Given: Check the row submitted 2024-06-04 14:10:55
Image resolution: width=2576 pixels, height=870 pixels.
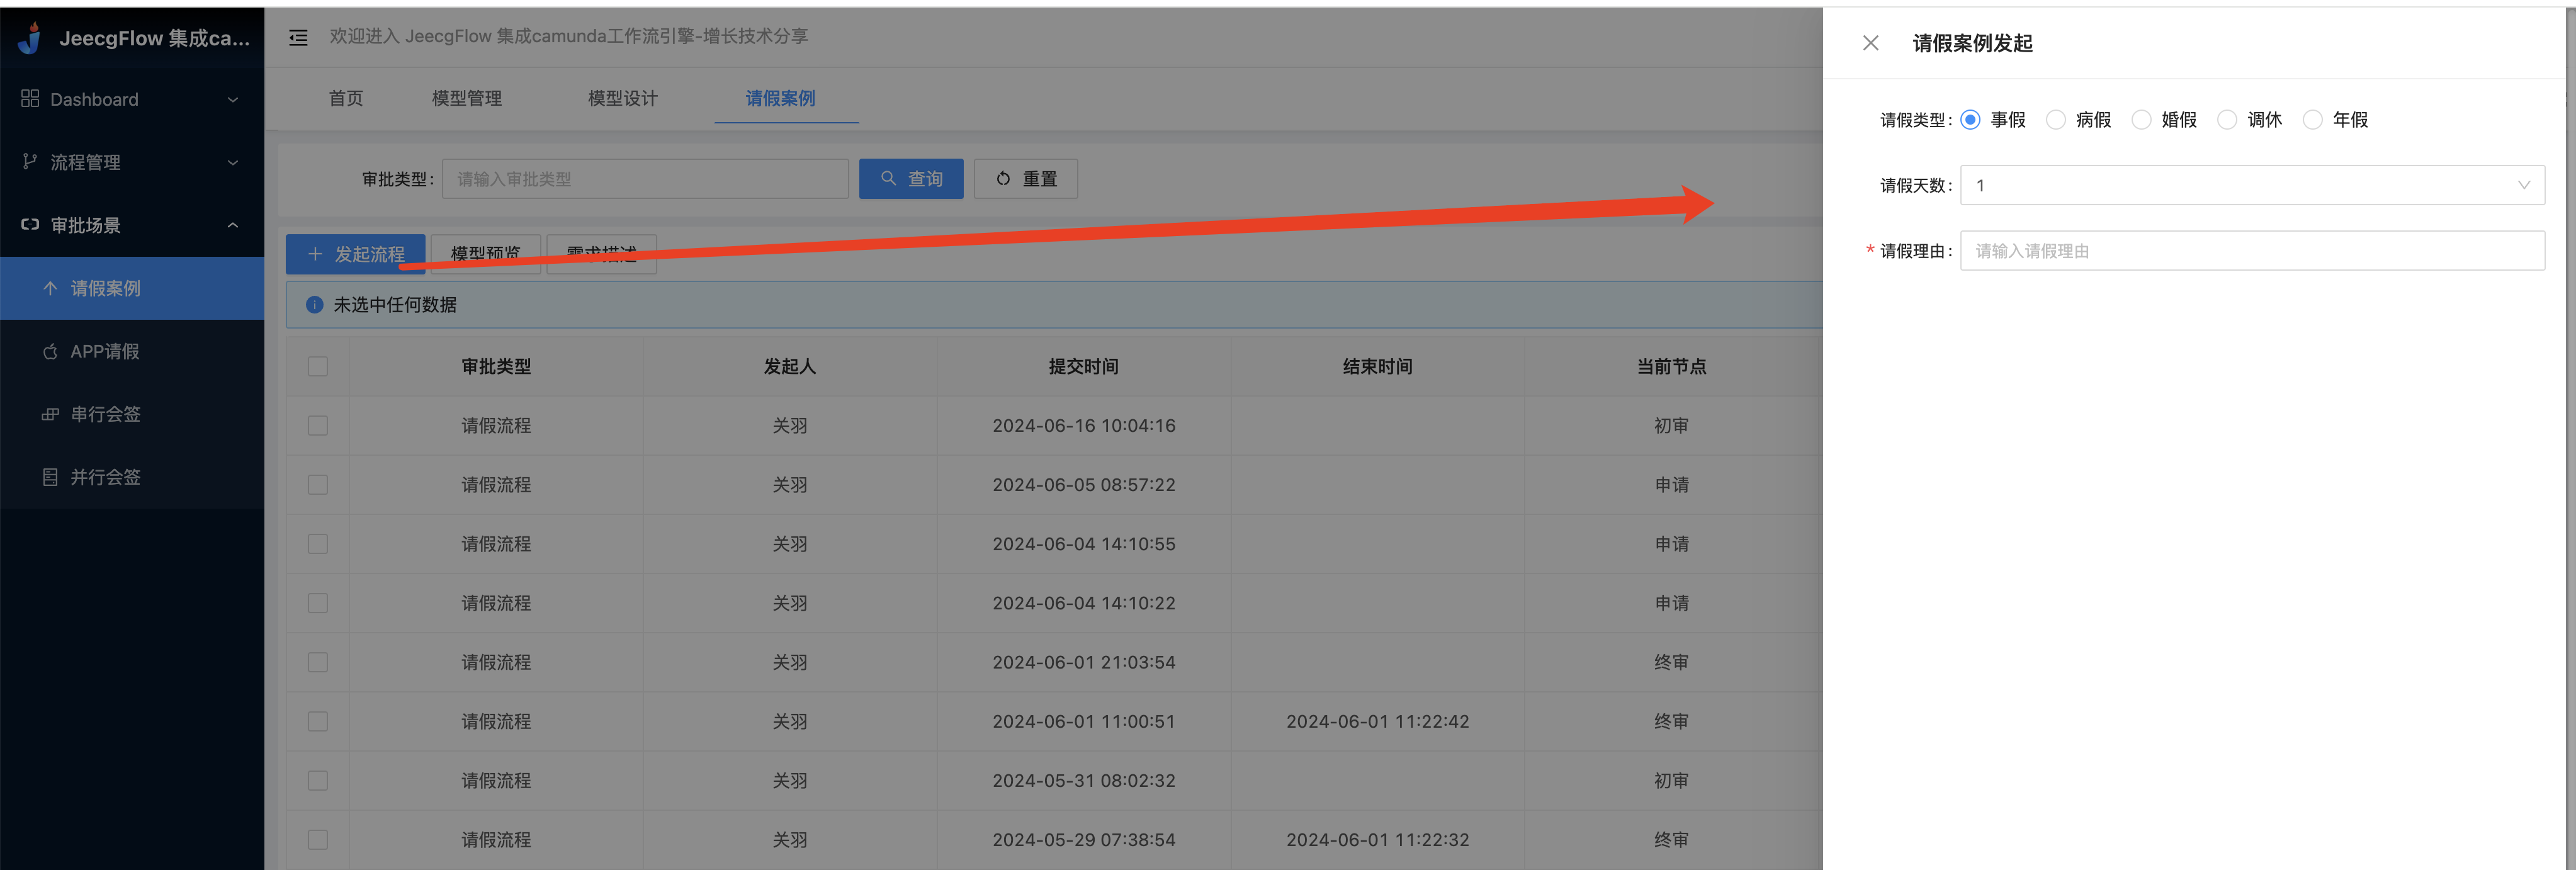Looking at the screenshot, I should coord(318,543).
